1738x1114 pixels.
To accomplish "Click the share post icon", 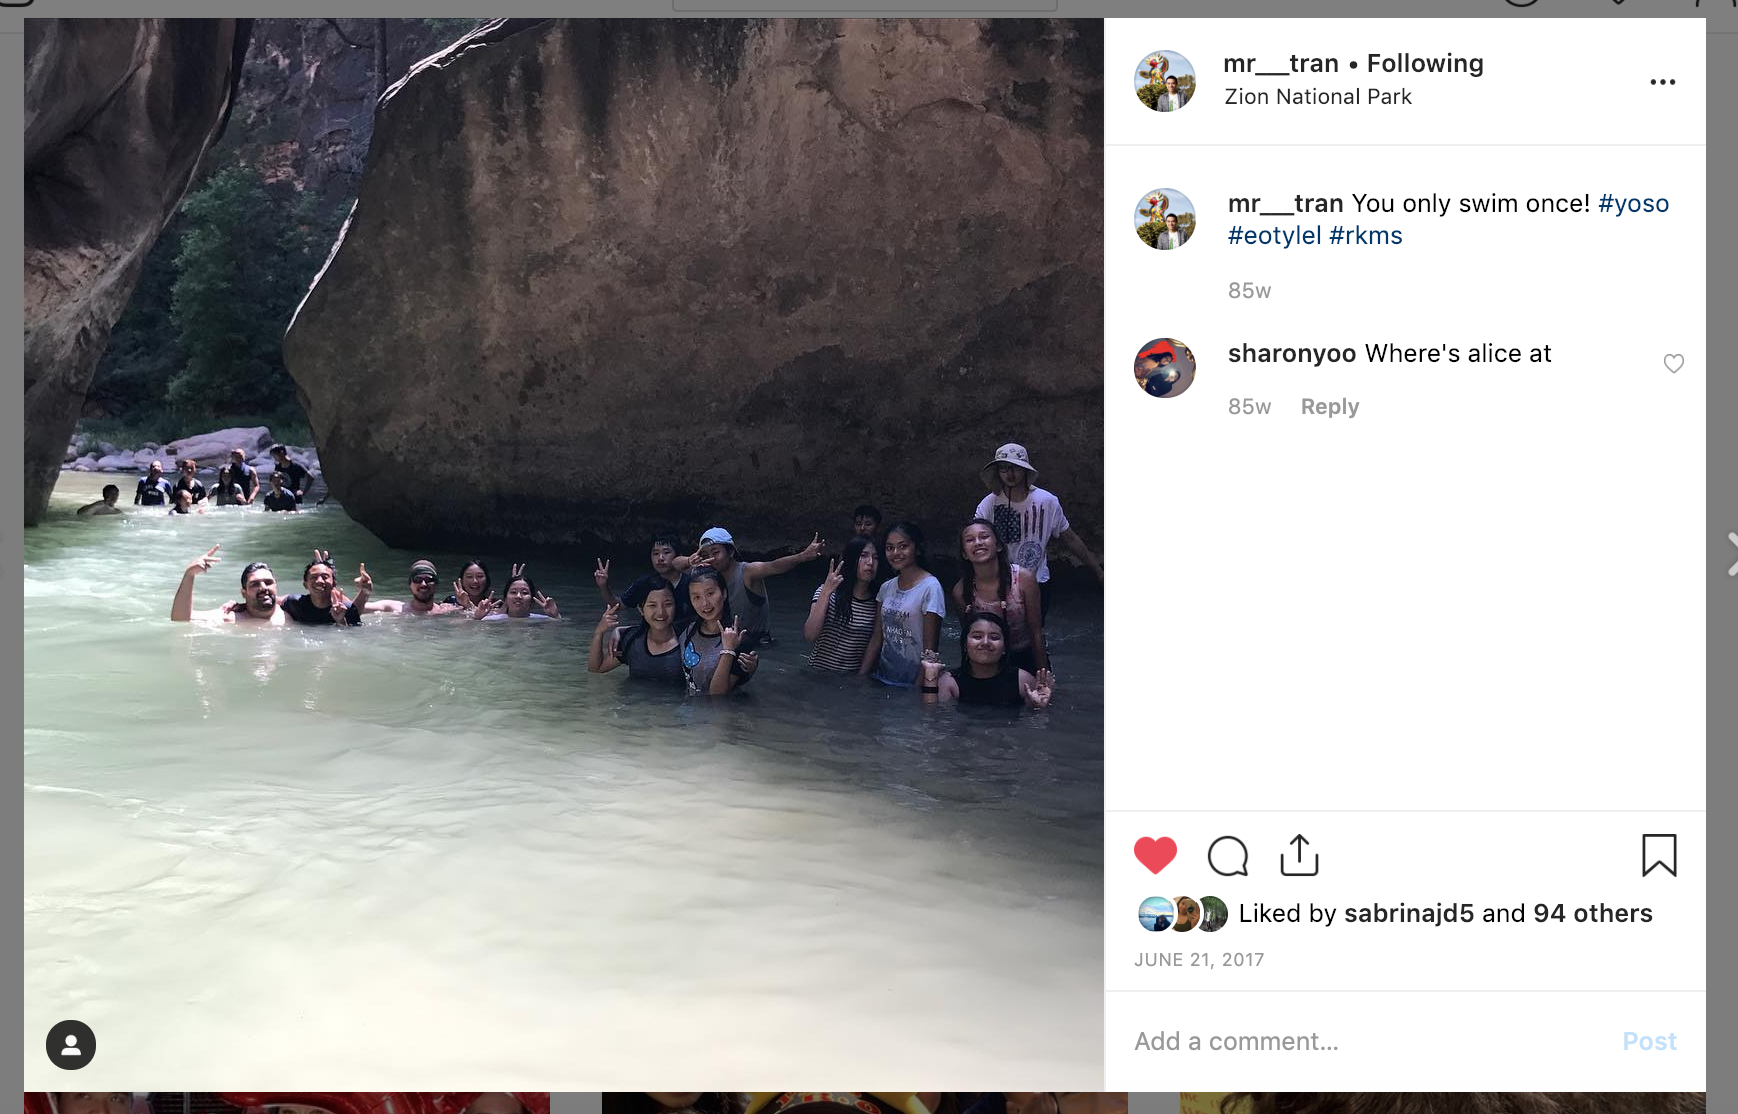I will pos(1299,856).
